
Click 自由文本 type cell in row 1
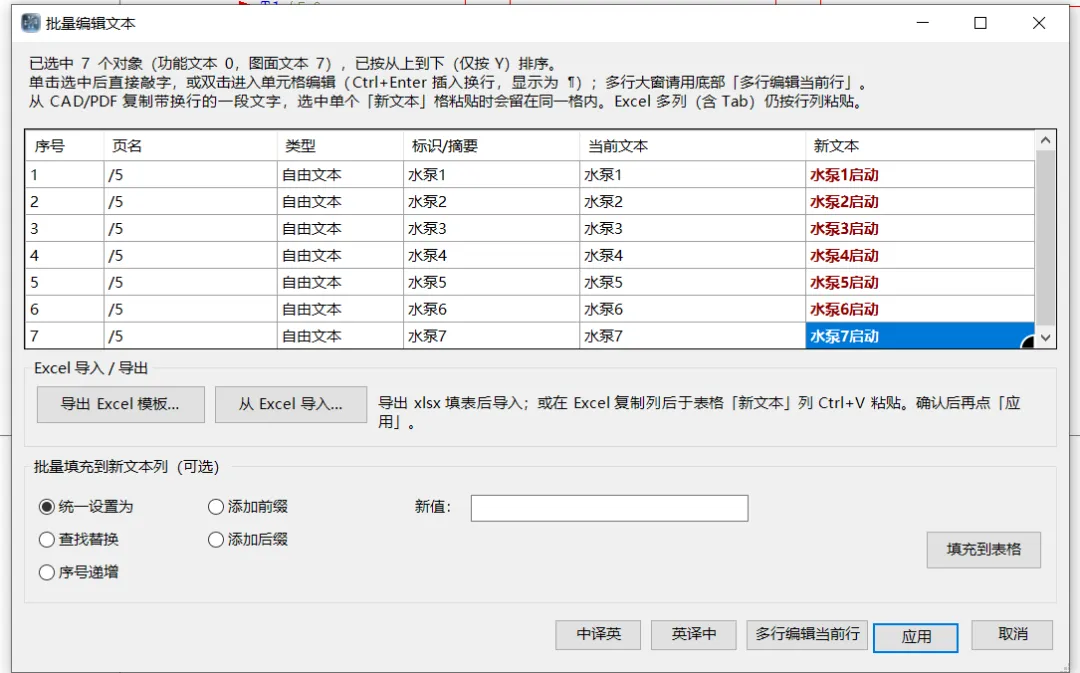tap(340, 175)
